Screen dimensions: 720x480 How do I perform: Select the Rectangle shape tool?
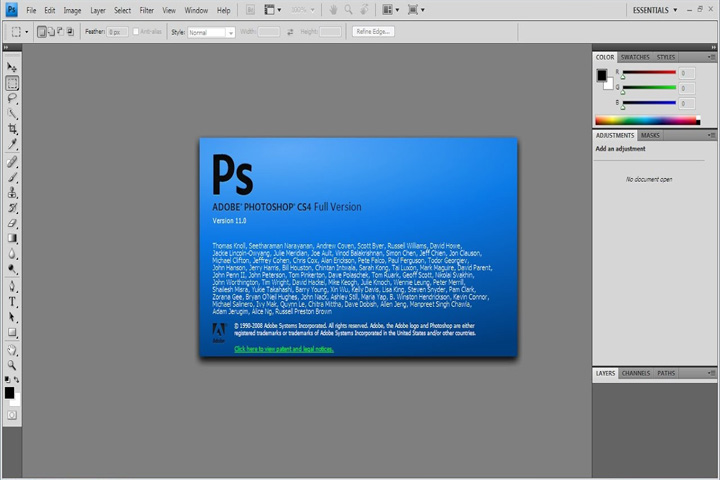(12, 333)
